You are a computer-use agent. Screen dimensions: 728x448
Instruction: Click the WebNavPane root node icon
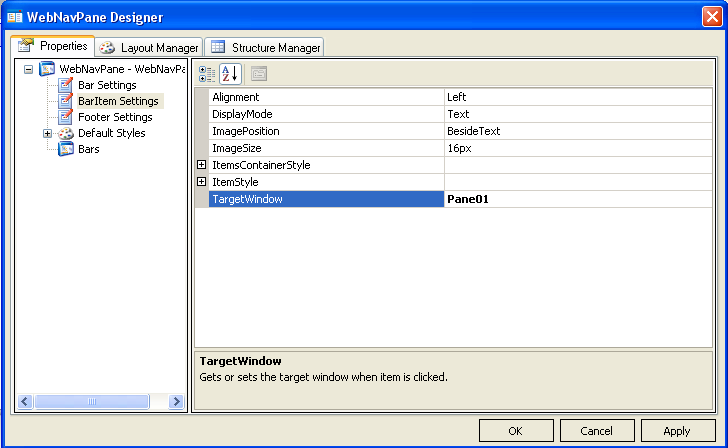[x=47, y=69]
